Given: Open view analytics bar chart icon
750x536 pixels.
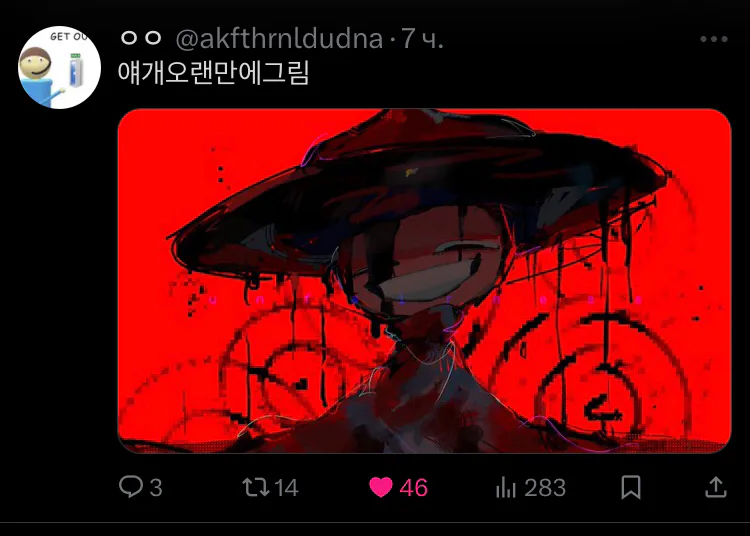Looking at the screenshot, I should [x=506, y=487].
